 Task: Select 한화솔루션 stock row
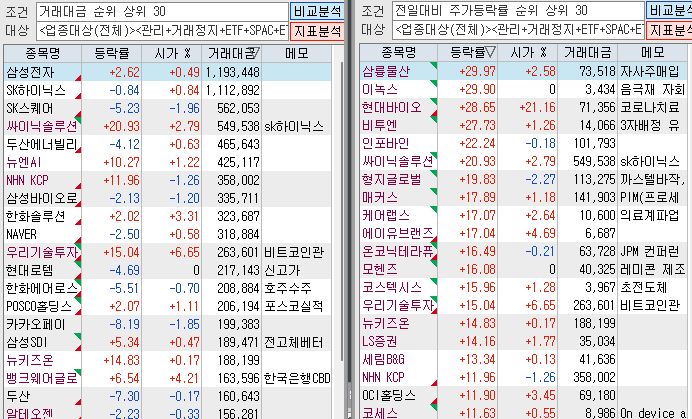168,216
